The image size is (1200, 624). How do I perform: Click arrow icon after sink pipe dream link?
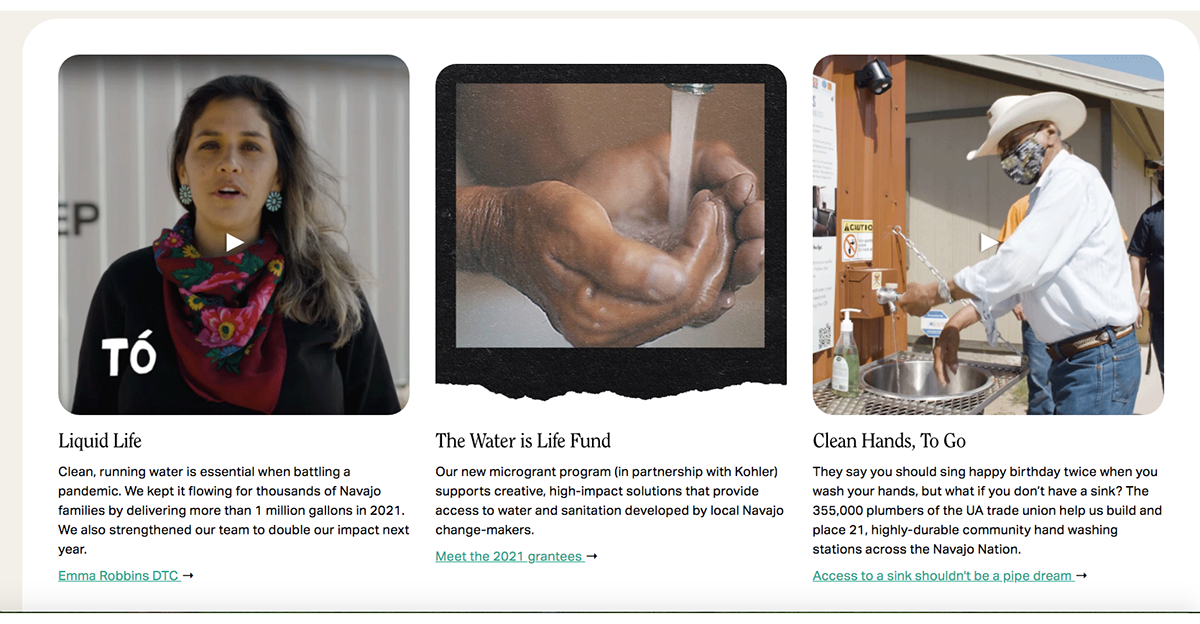pyautogui.click(x=1081, y=576)
